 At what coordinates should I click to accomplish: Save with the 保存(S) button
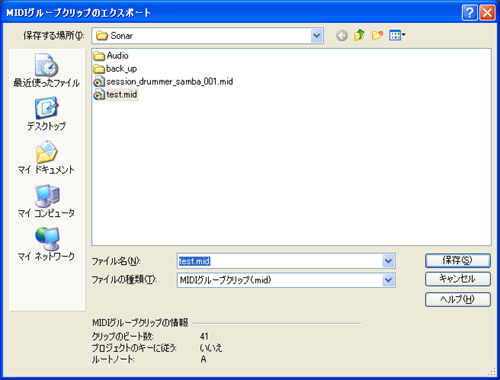(458, 260)
